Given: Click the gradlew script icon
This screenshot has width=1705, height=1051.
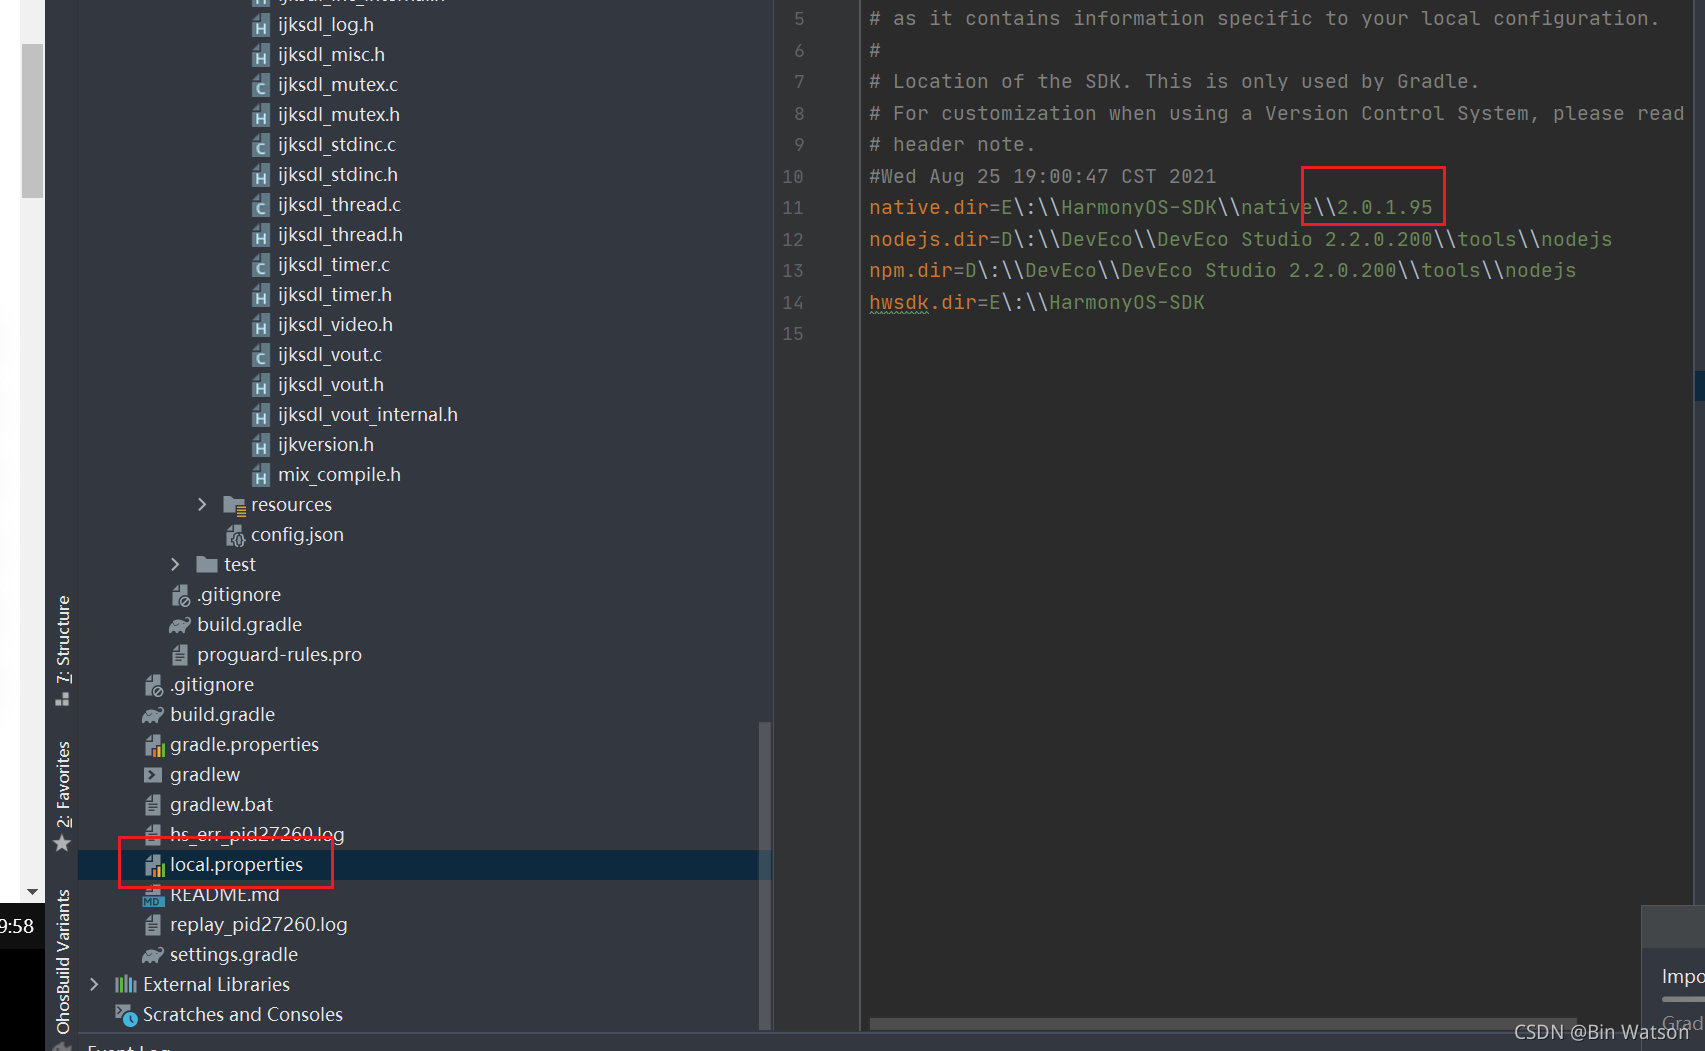Looking at the screenshot, I should coord(153,775).
